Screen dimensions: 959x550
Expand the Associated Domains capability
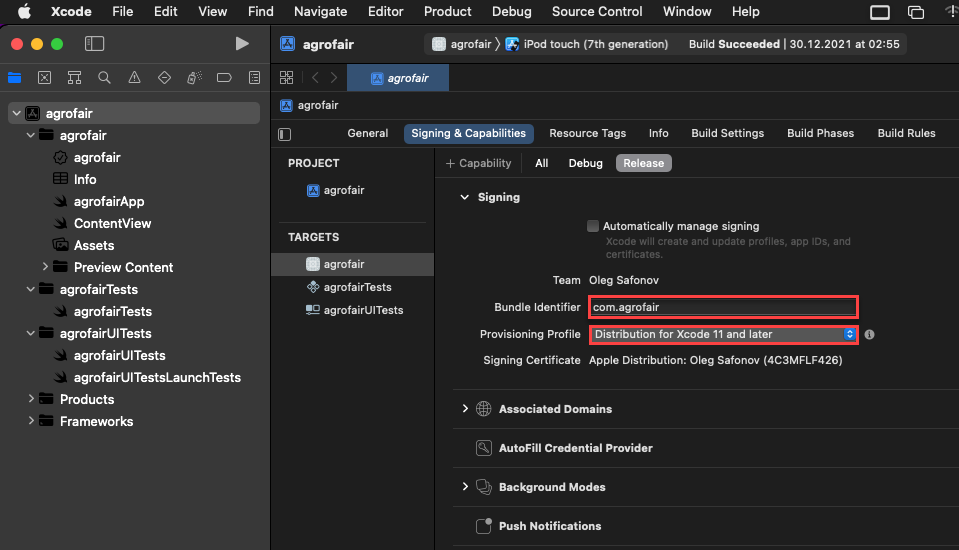point(465,408)
